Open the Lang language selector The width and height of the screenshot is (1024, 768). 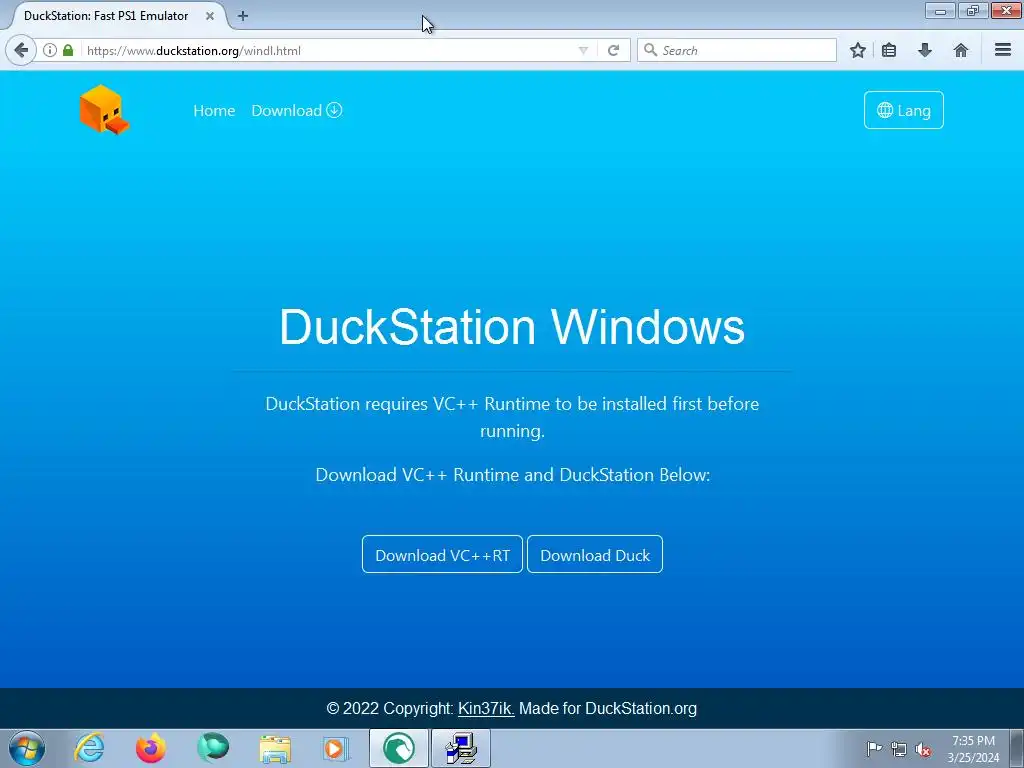point(904,110)
